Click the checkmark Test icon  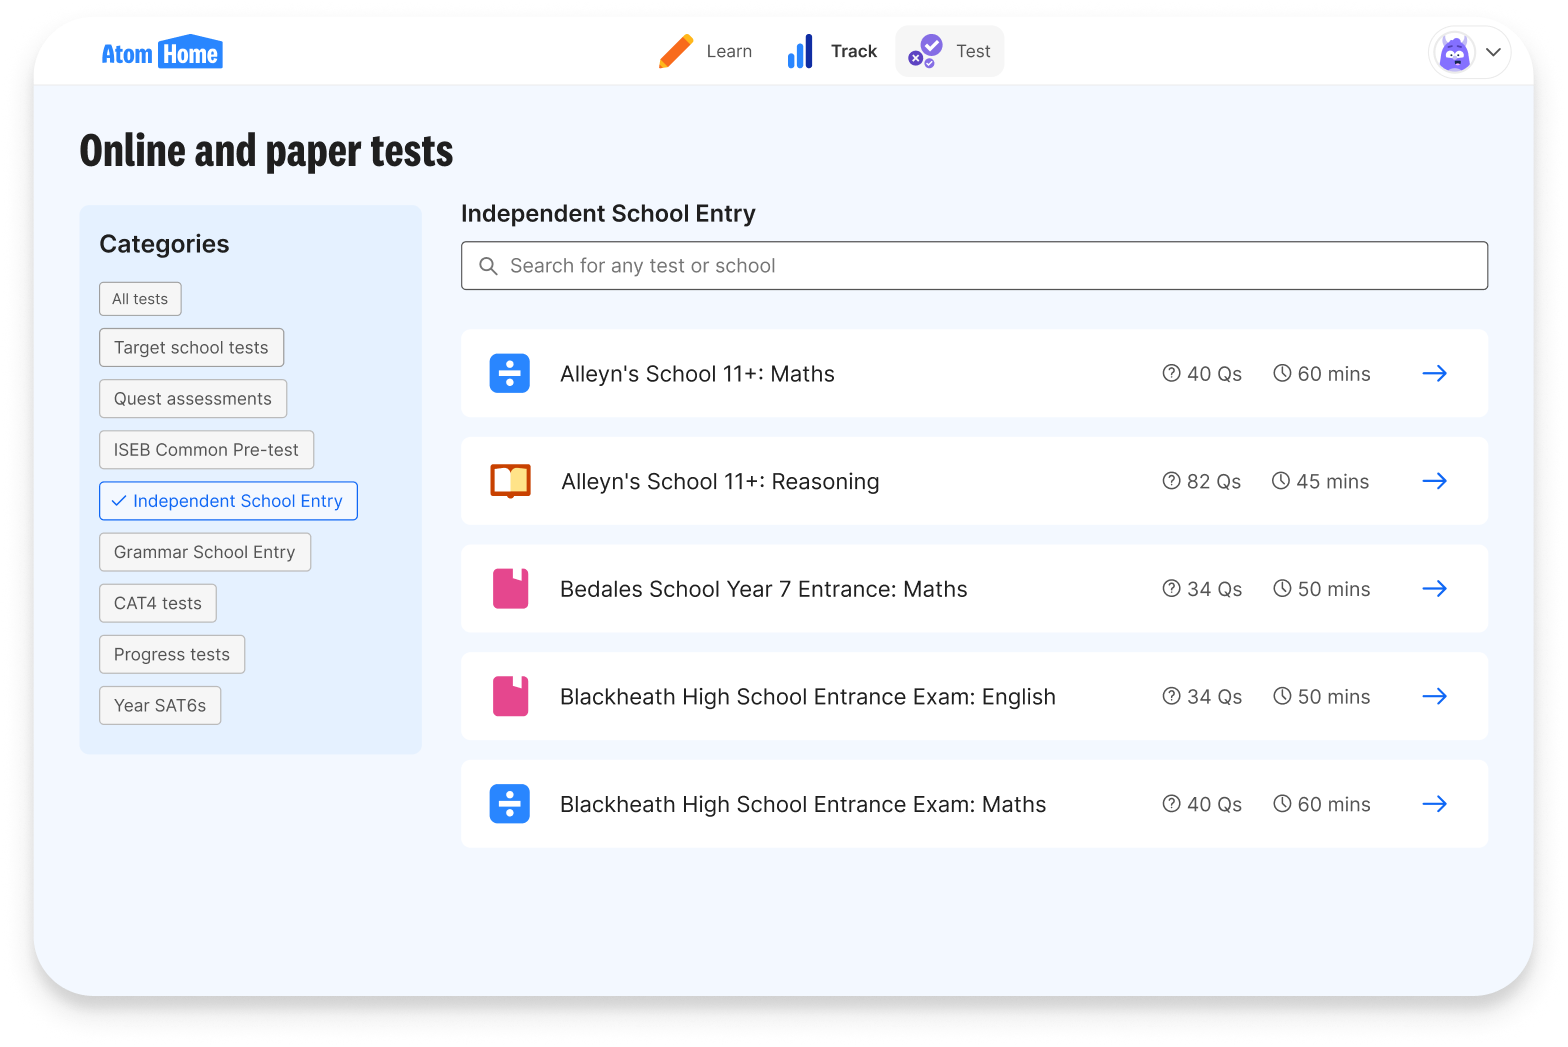click(926, 51)
